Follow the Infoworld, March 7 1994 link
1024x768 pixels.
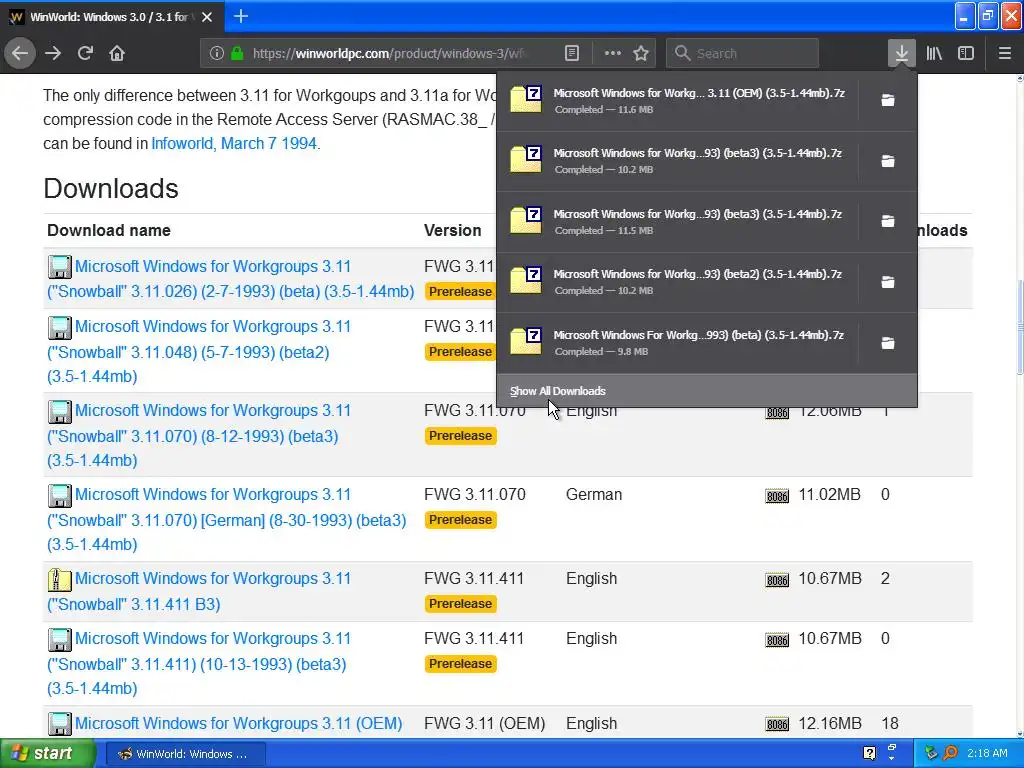[234, 143]
